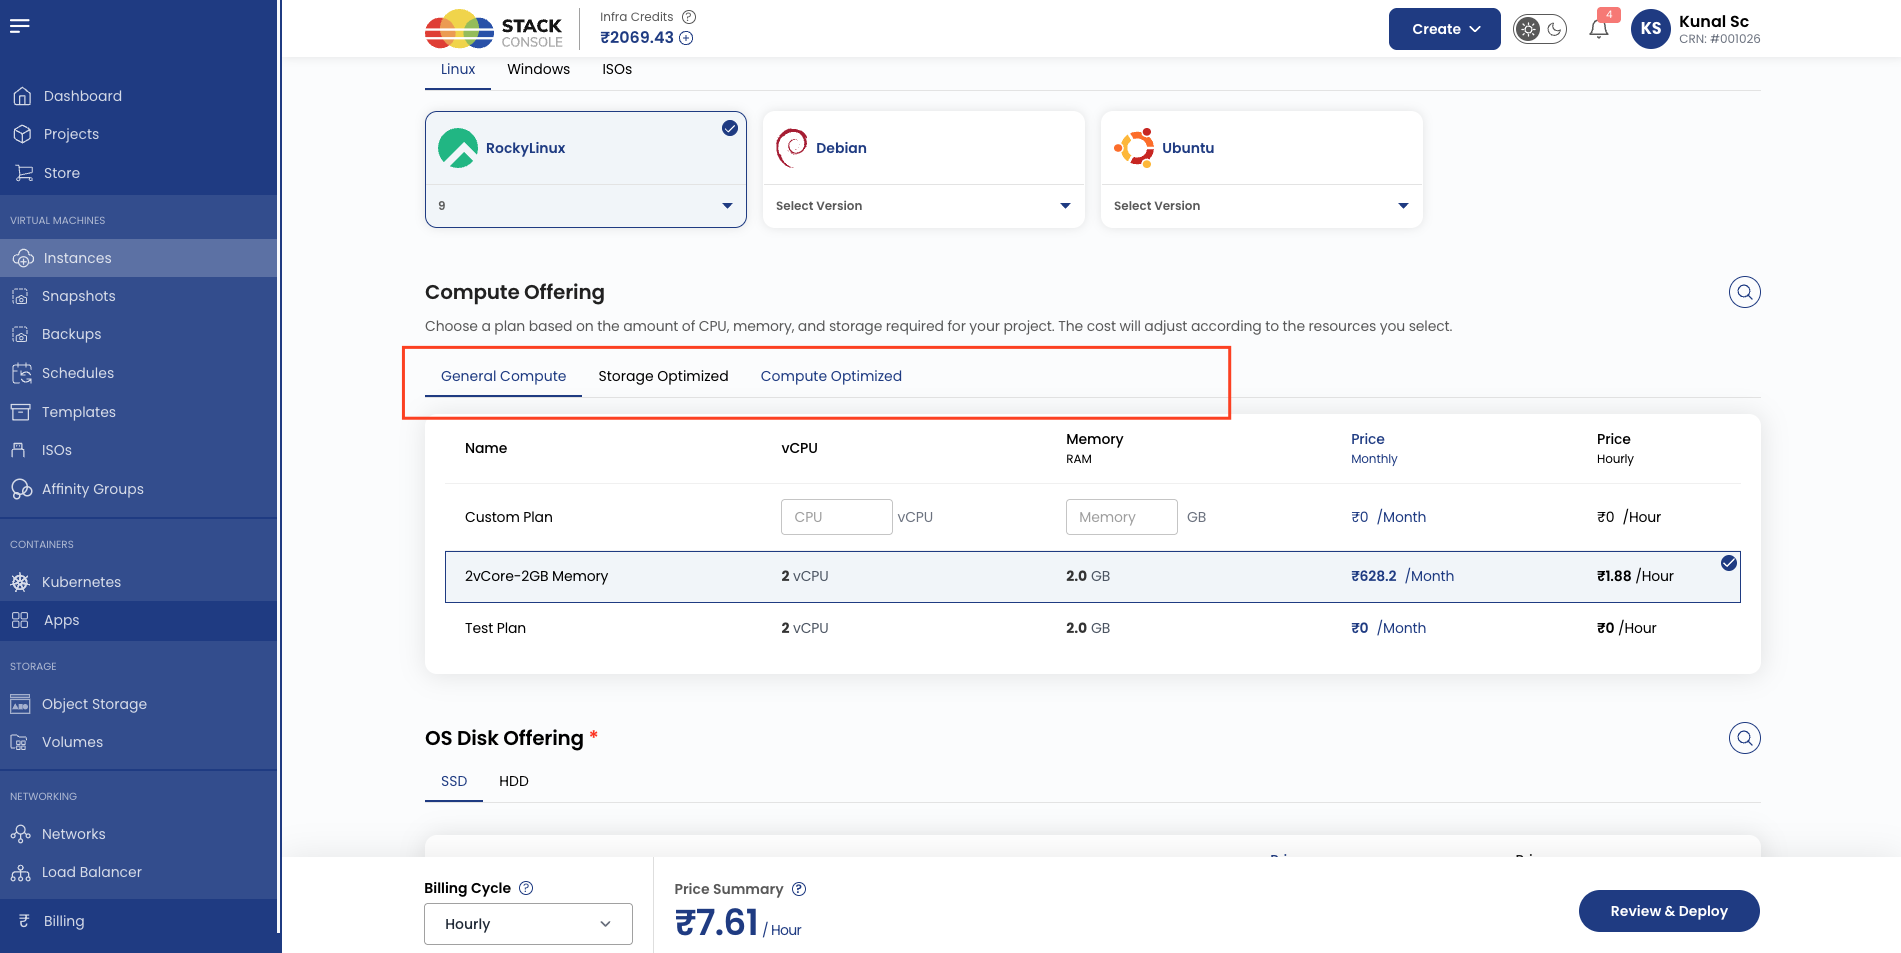Viewport: 1901px width, 953px height.
Task: Select the Ubuntu OS card
Action: coord(1262,148)
